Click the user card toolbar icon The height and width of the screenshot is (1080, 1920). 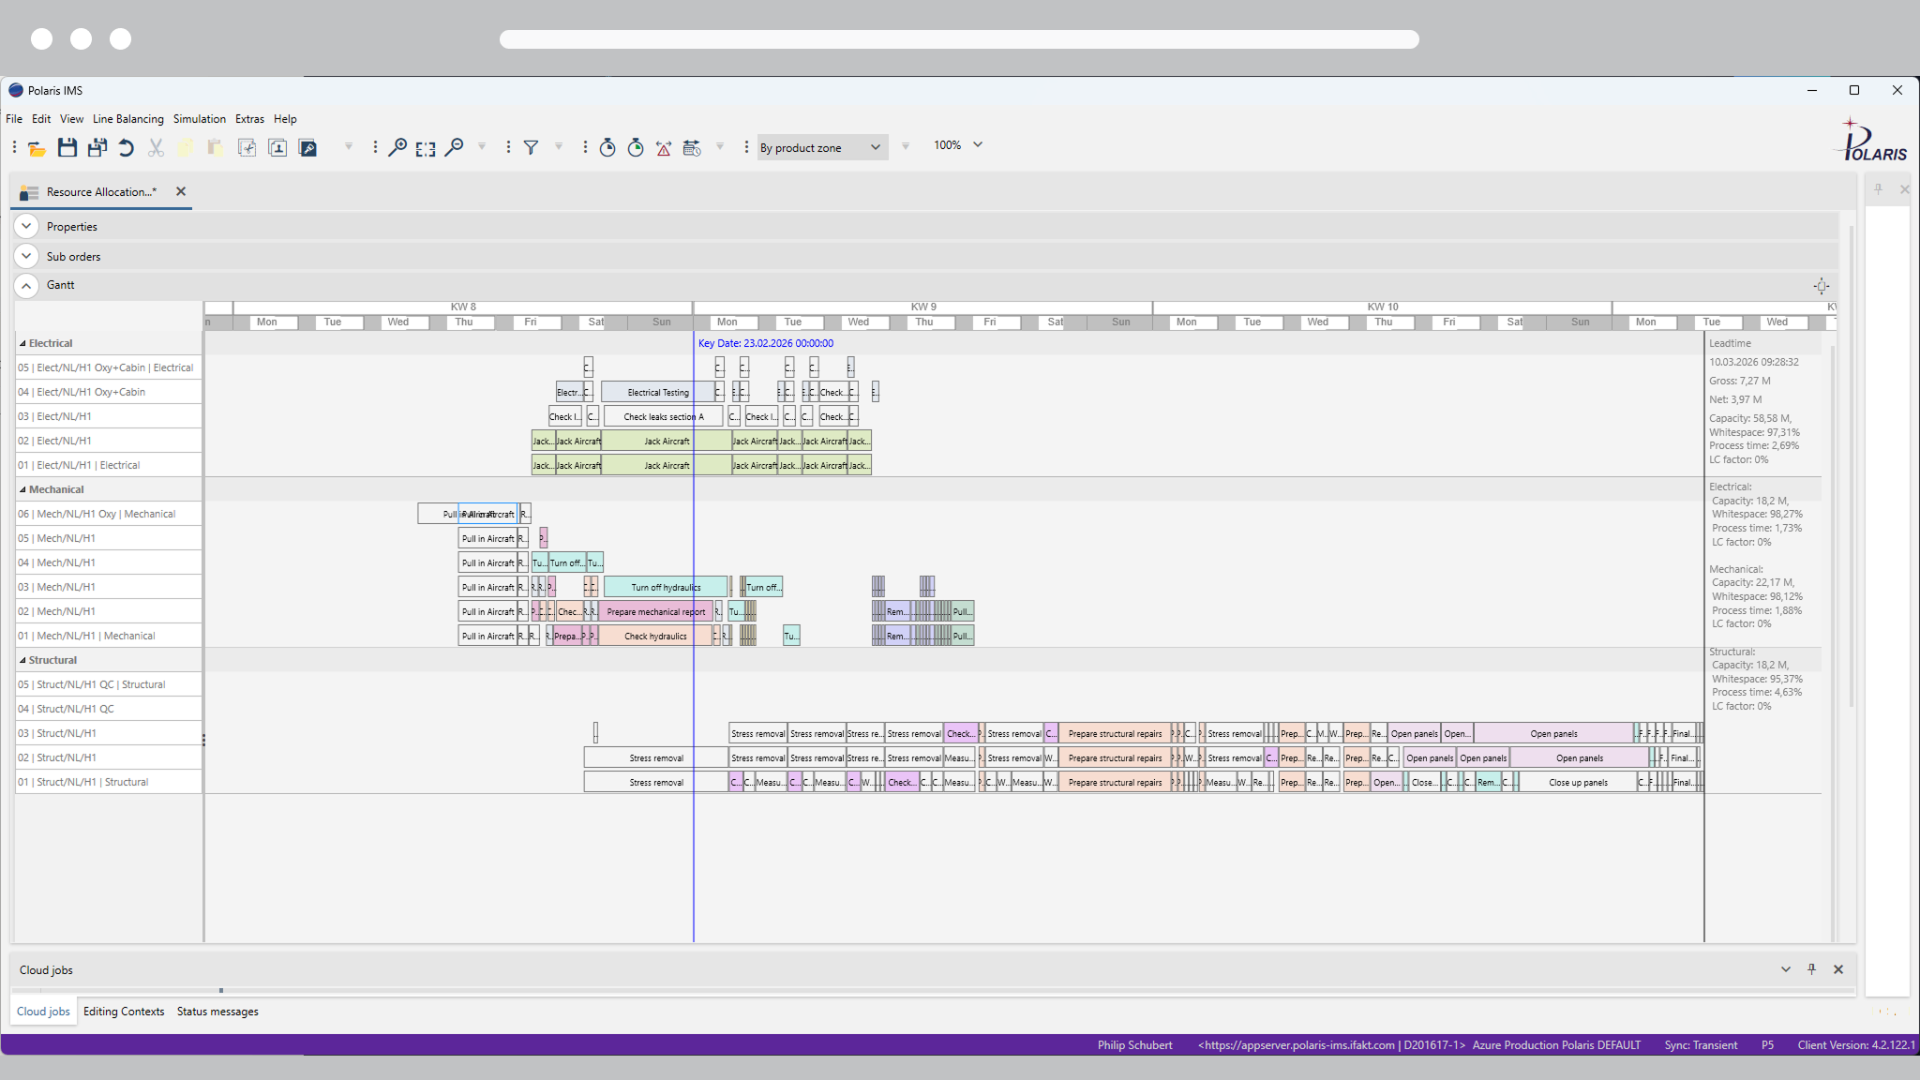click(x=278, y=148)
